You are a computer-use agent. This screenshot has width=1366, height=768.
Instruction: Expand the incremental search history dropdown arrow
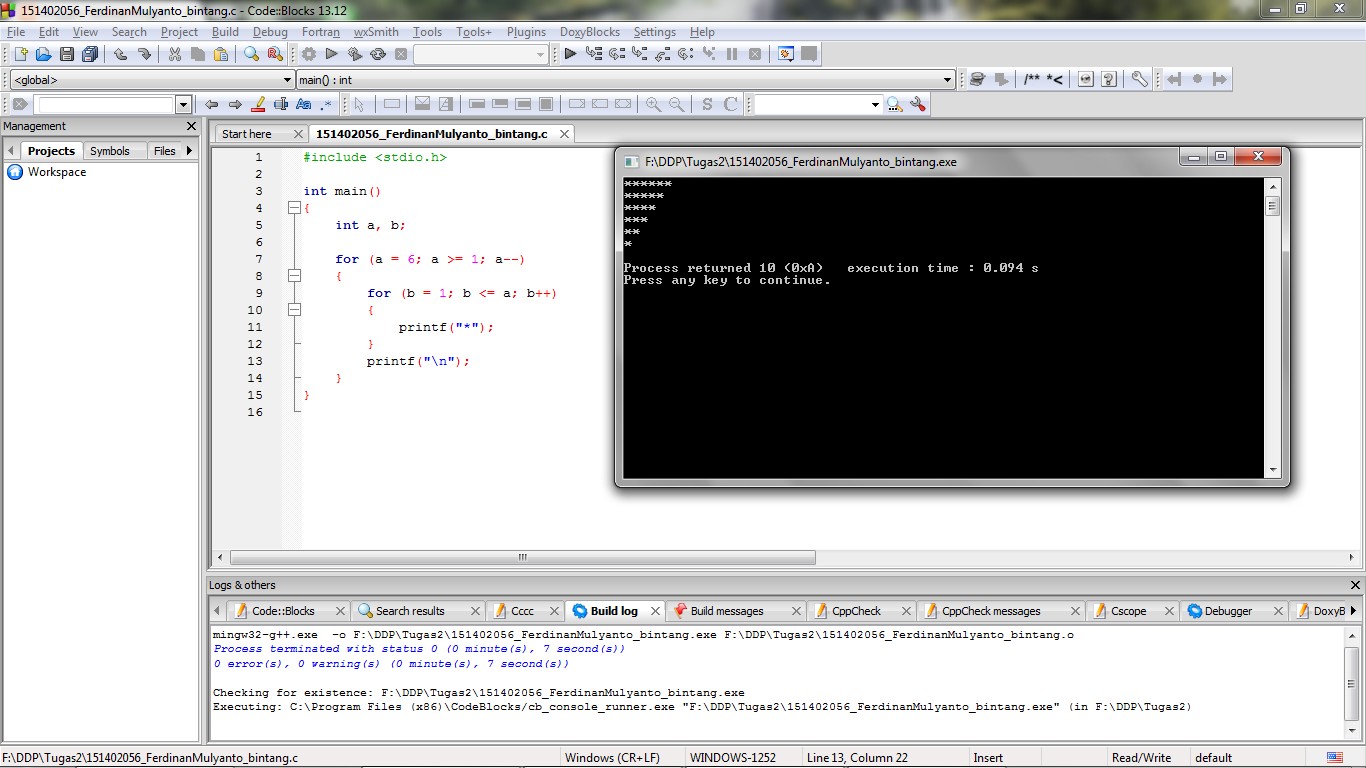pyautogui.click(x=183, y=104)
